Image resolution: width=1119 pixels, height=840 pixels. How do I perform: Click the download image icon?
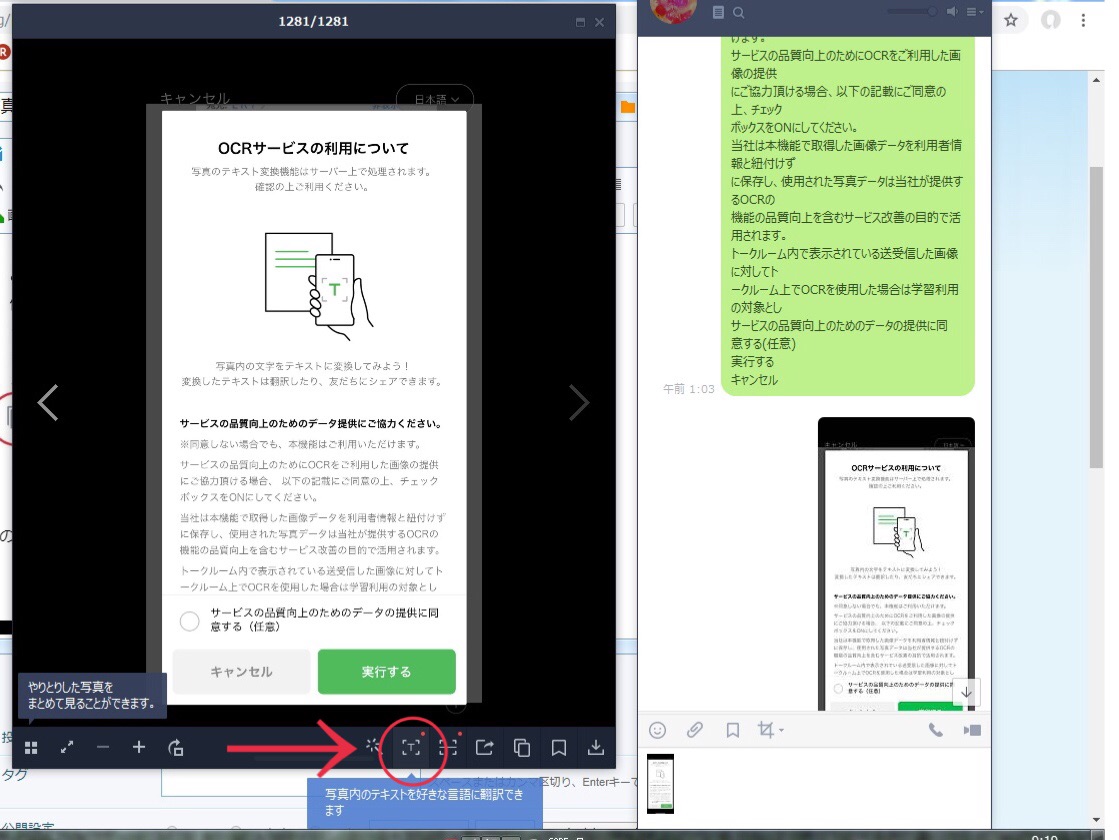[595, 747]
